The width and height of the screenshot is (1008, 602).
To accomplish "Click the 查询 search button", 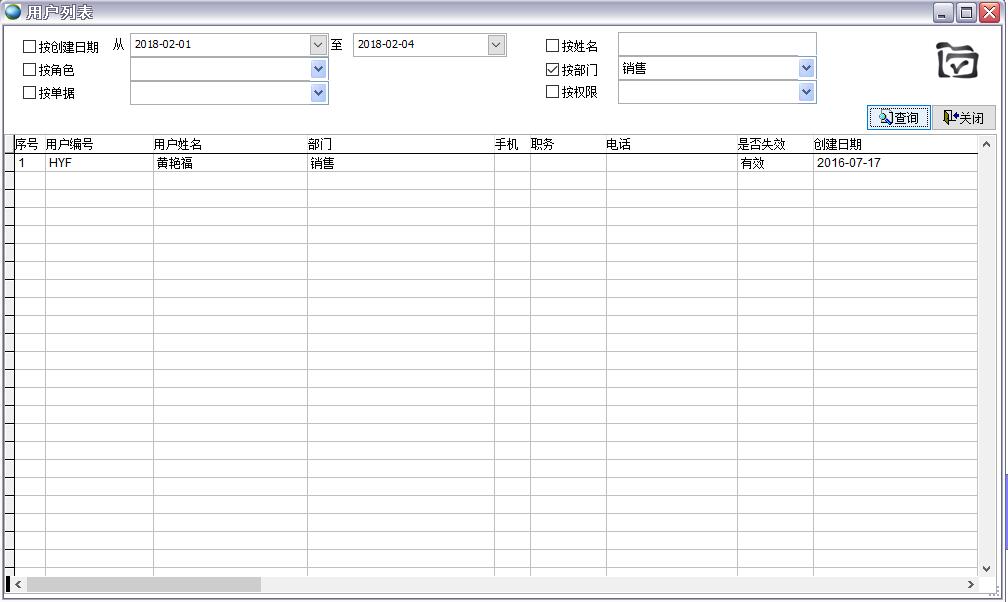I will (898, 118).
